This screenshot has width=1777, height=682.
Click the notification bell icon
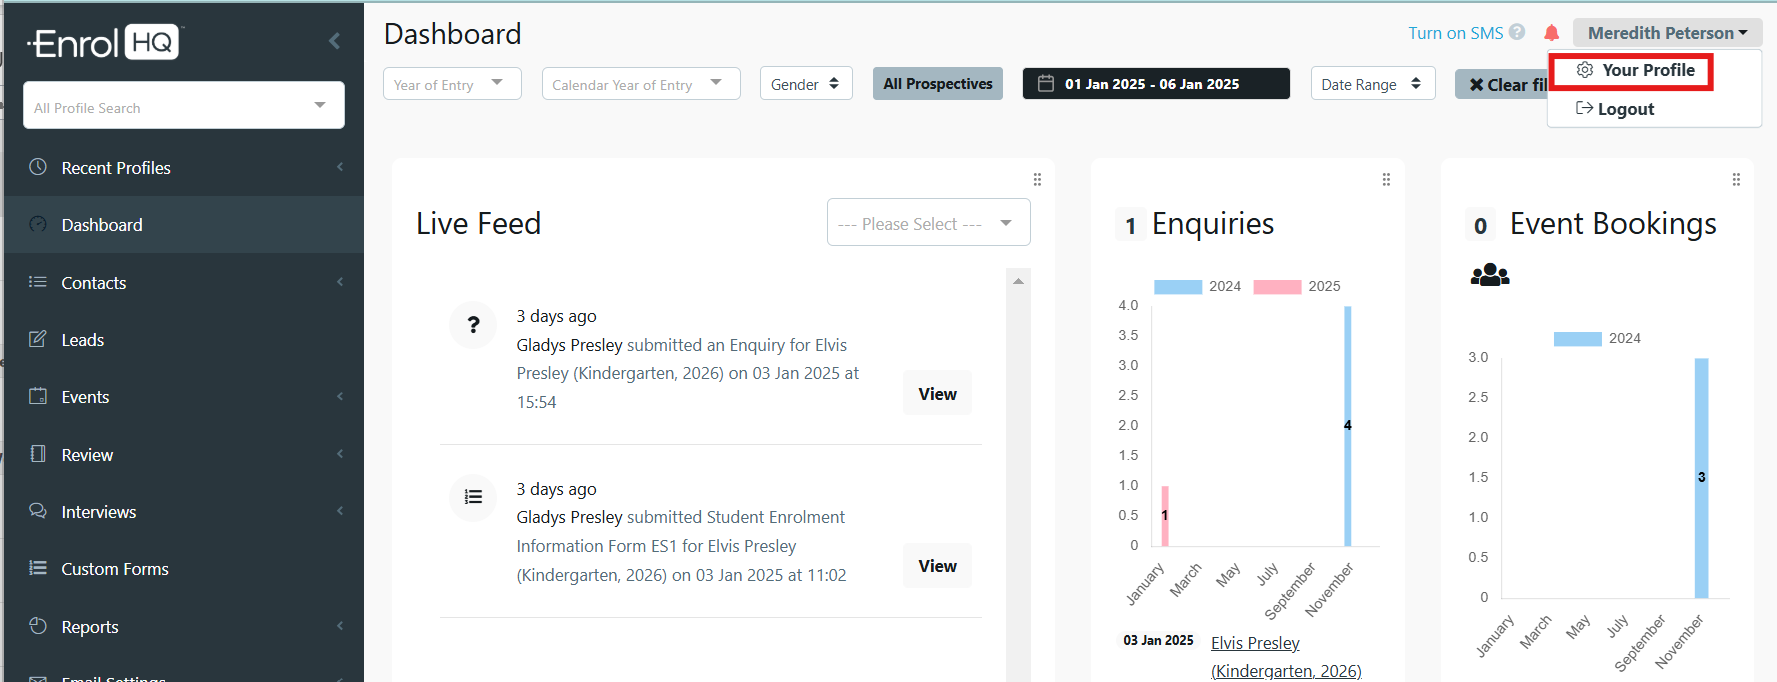tap(1551, 33)
